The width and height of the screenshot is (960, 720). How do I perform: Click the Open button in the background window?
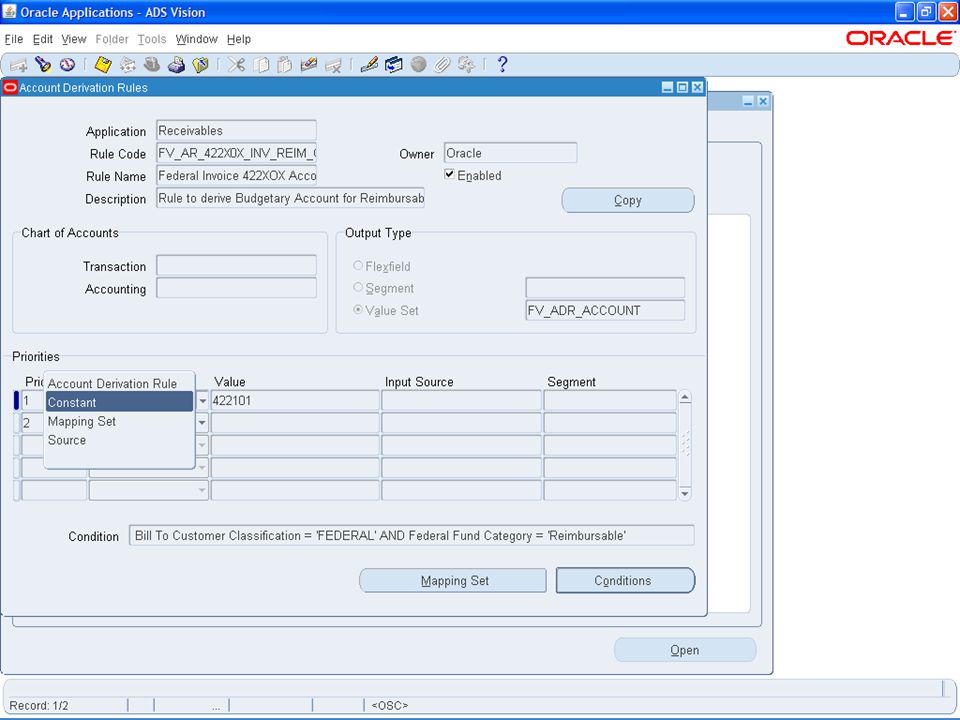[684, 650]
